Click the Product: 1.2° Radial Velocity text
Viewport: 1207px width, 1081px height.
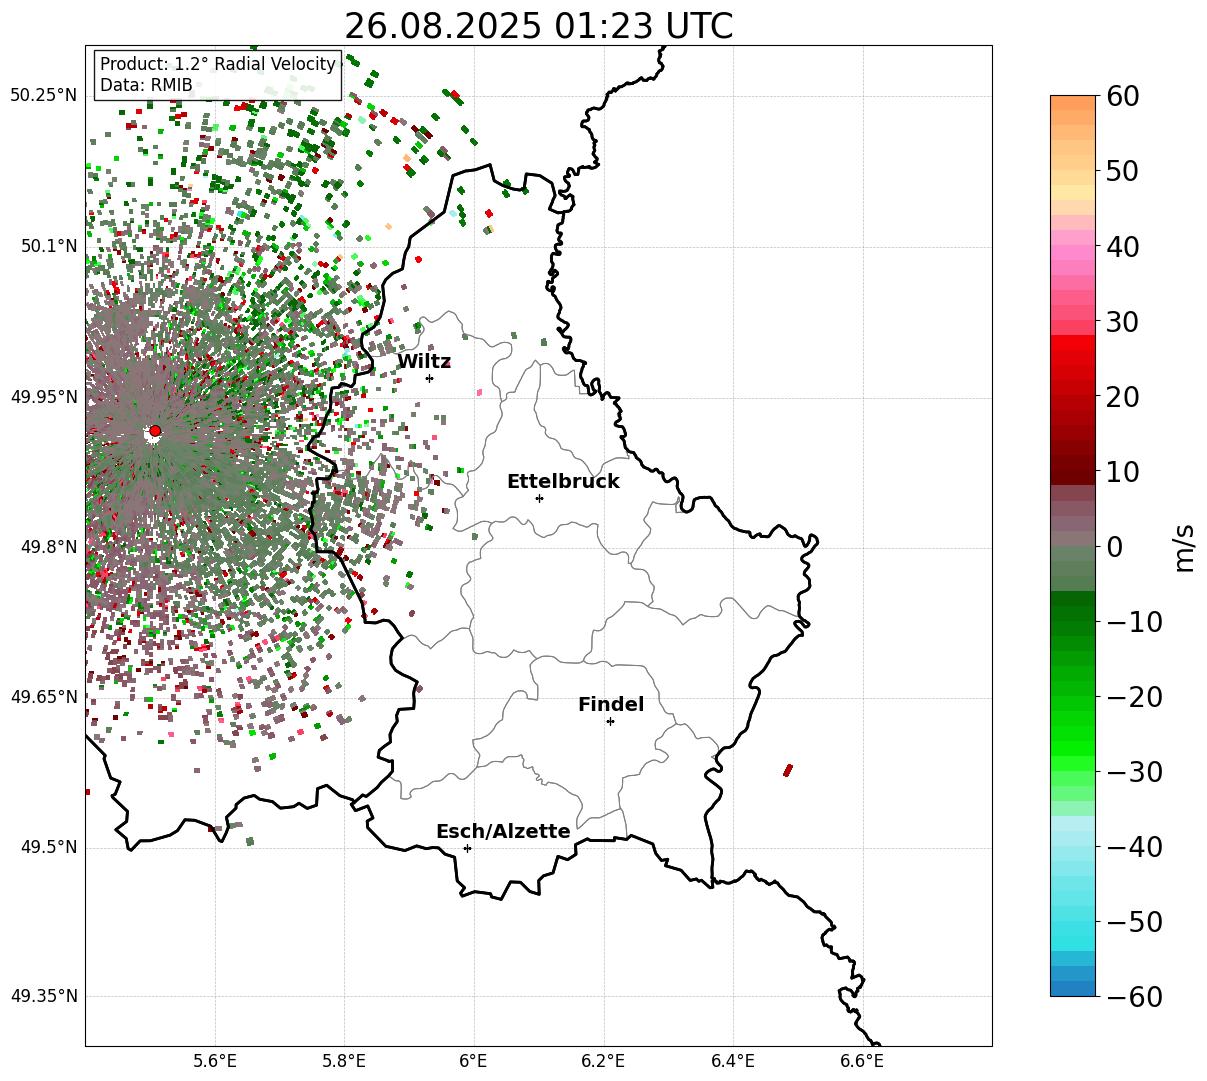[218, 64]
